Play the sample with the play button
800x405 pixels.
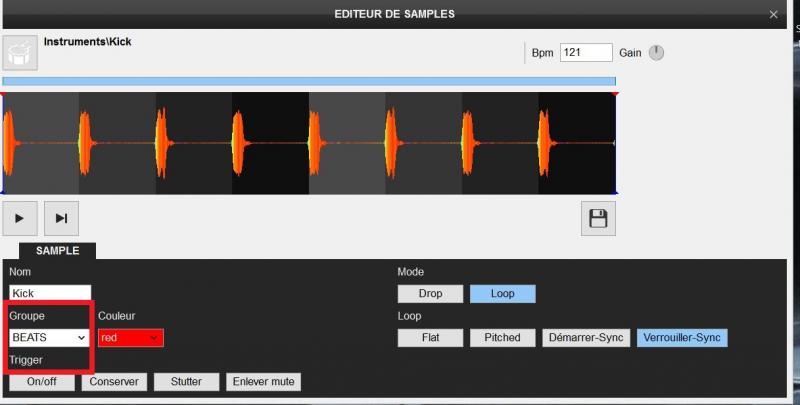coord(19,218)
